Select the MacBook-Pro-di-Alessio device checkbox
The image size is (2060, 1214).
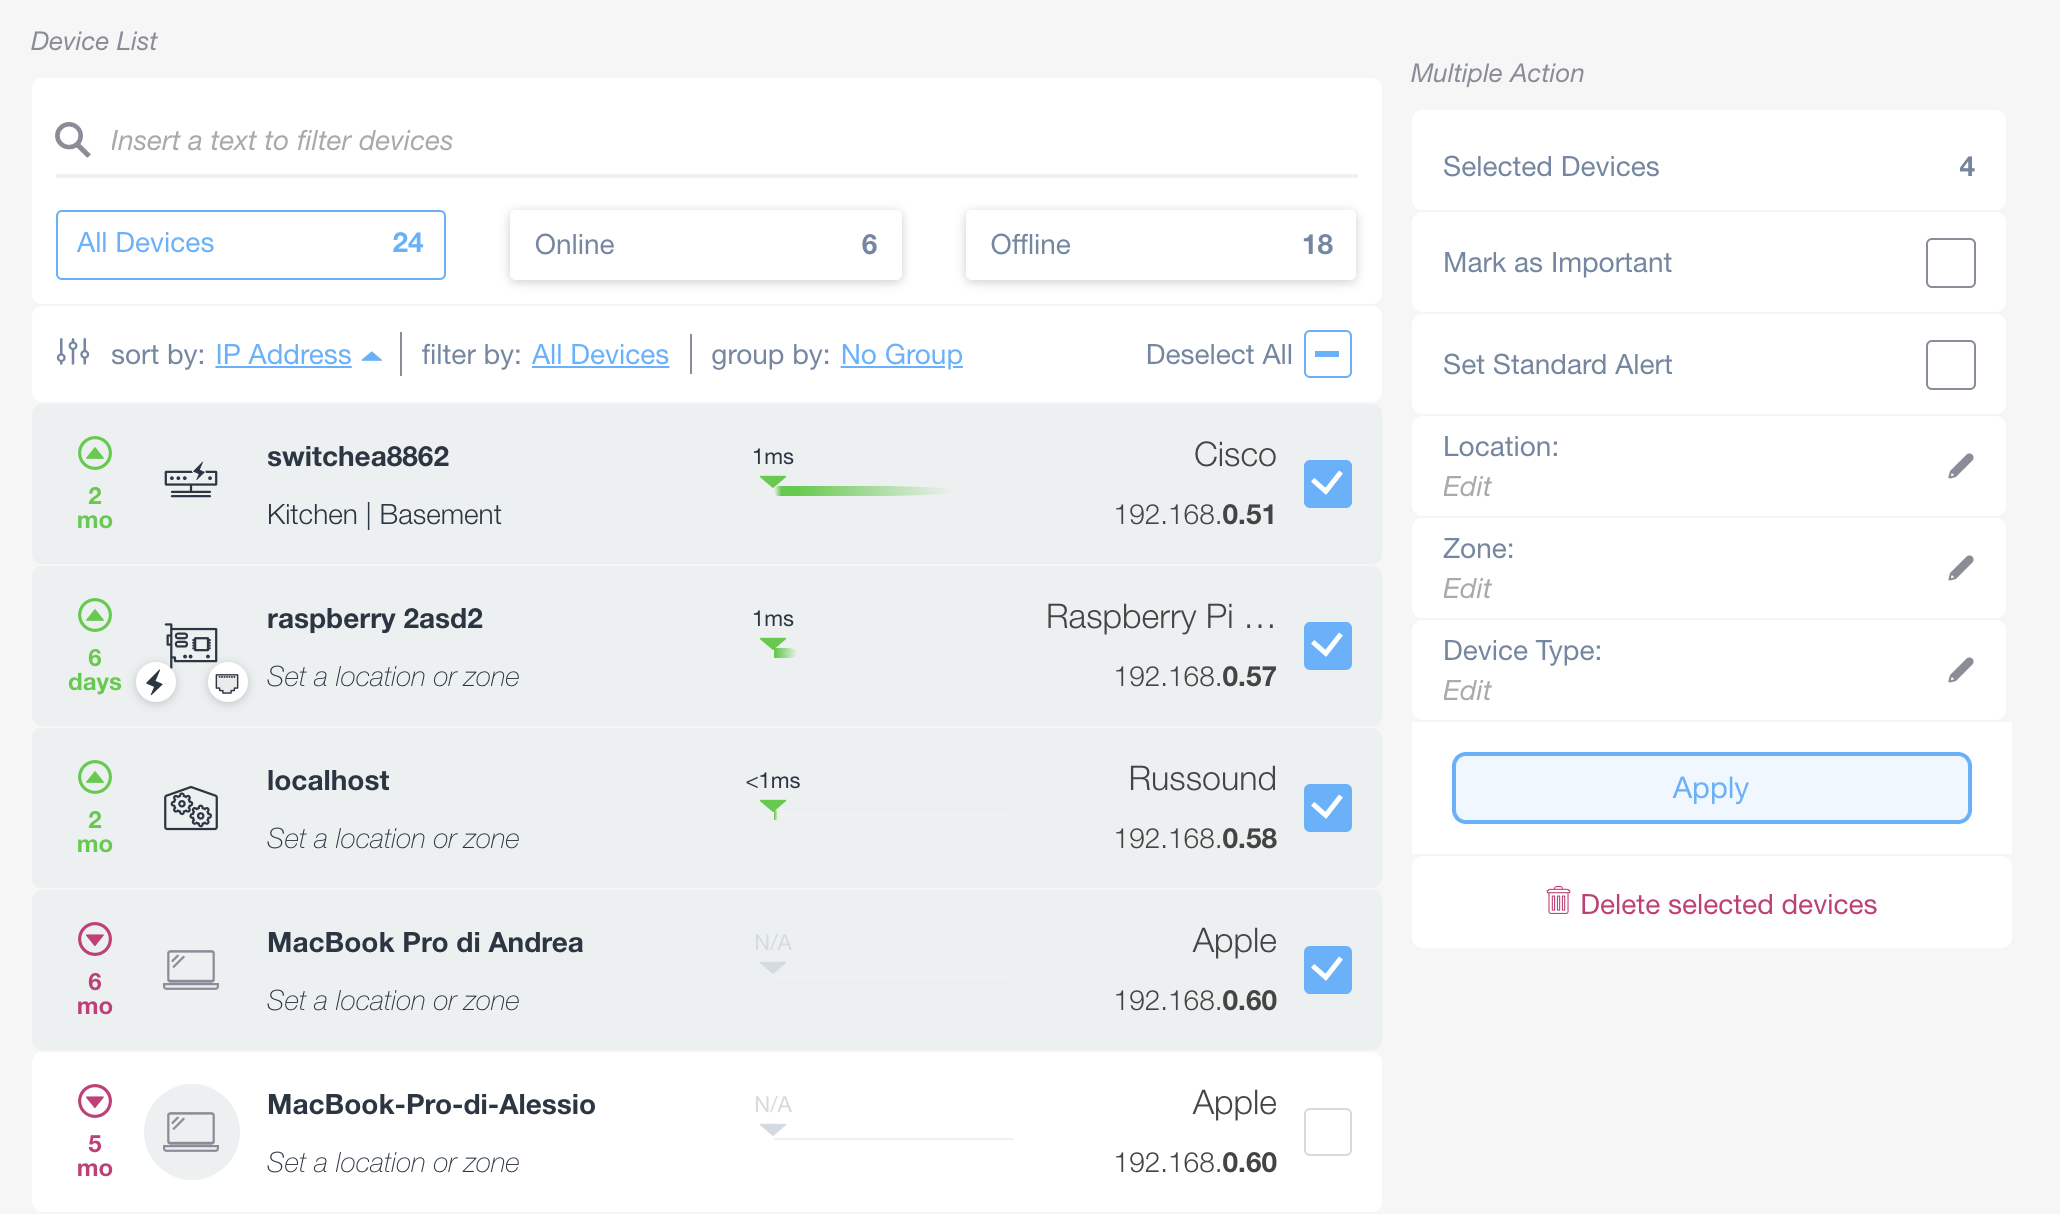(1328, 1132)
